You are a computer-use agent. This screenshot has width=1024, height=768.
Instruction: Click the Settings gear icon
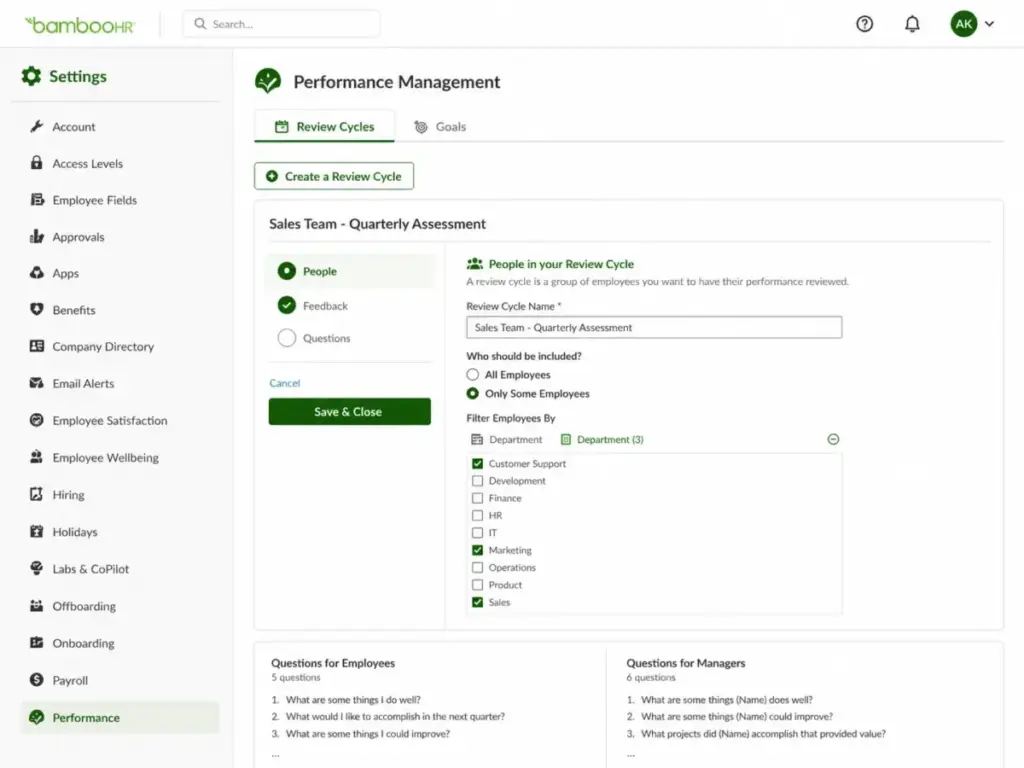pos(31,76)
